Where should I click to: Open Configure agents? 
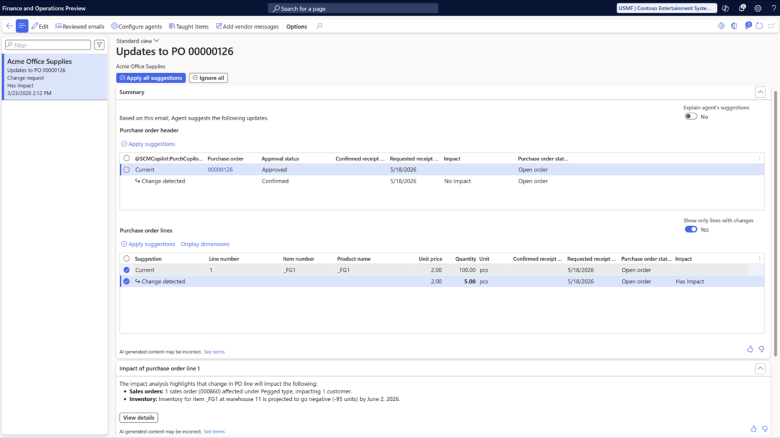pyautogui.click(x=136, y=26)
